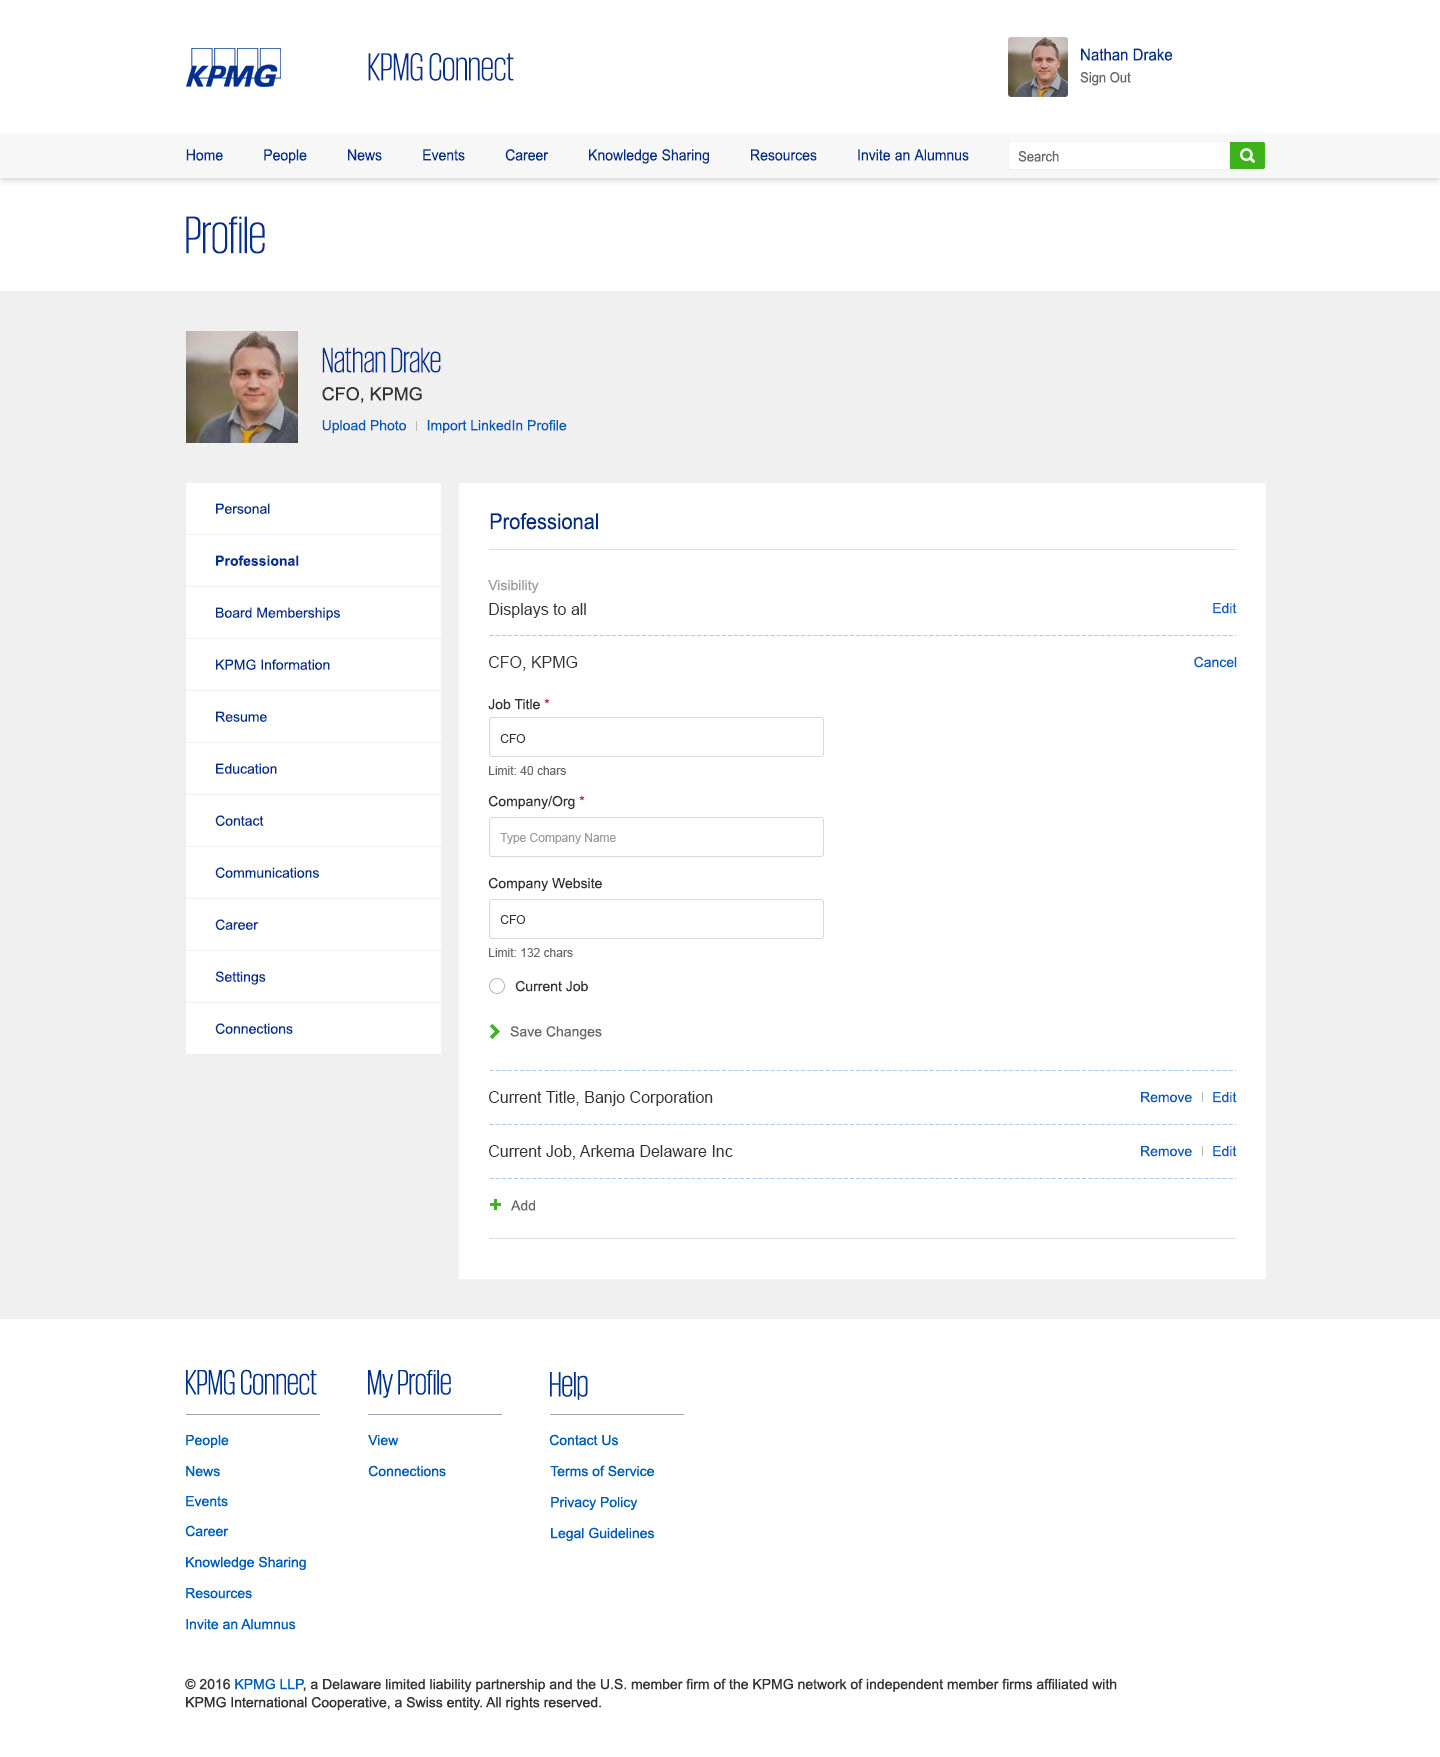This screenshot has width=1440, height=1757.
Task: Remove the Arkema Delaware Inc entry
Action: [x=1166, y=1151]
